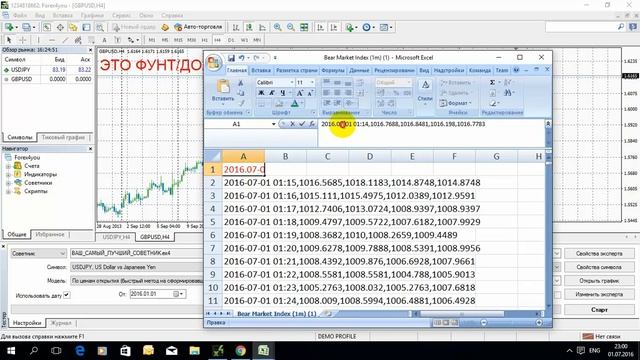Open Insert Function fx button
The height and width of the screenshot is (360, 640).
click(311, 124)
